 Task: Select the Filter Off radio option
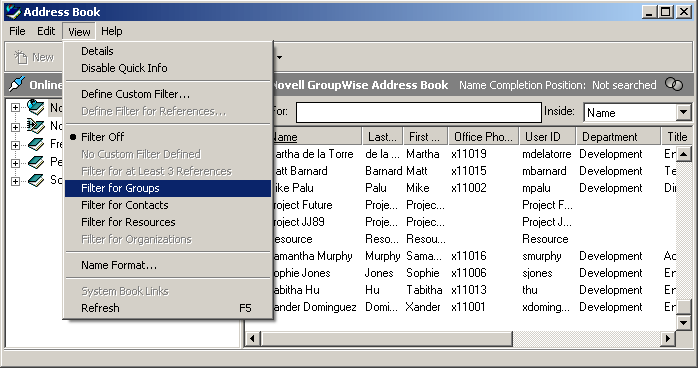(x=168, y=137)
